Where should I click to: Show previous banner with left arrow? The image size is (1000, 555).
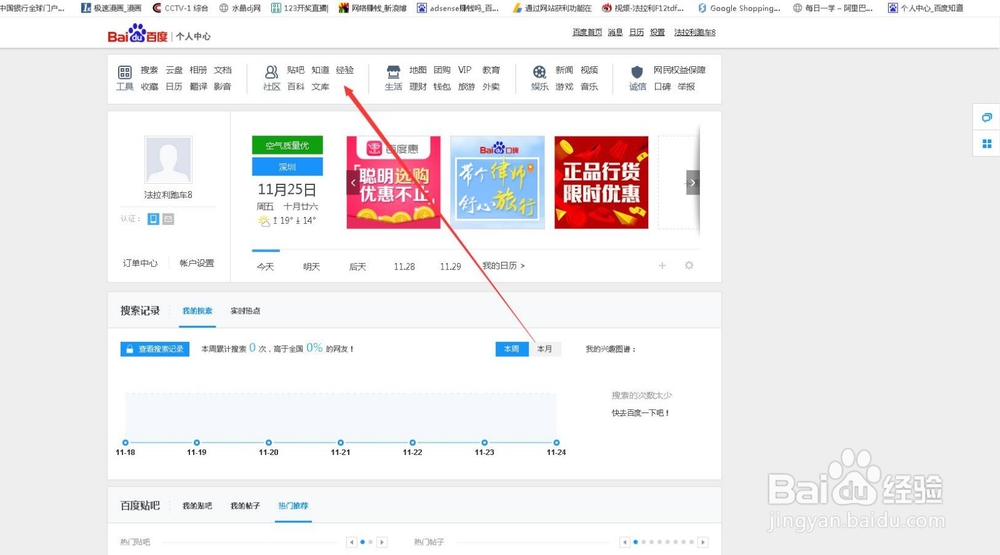click(353, 182)
